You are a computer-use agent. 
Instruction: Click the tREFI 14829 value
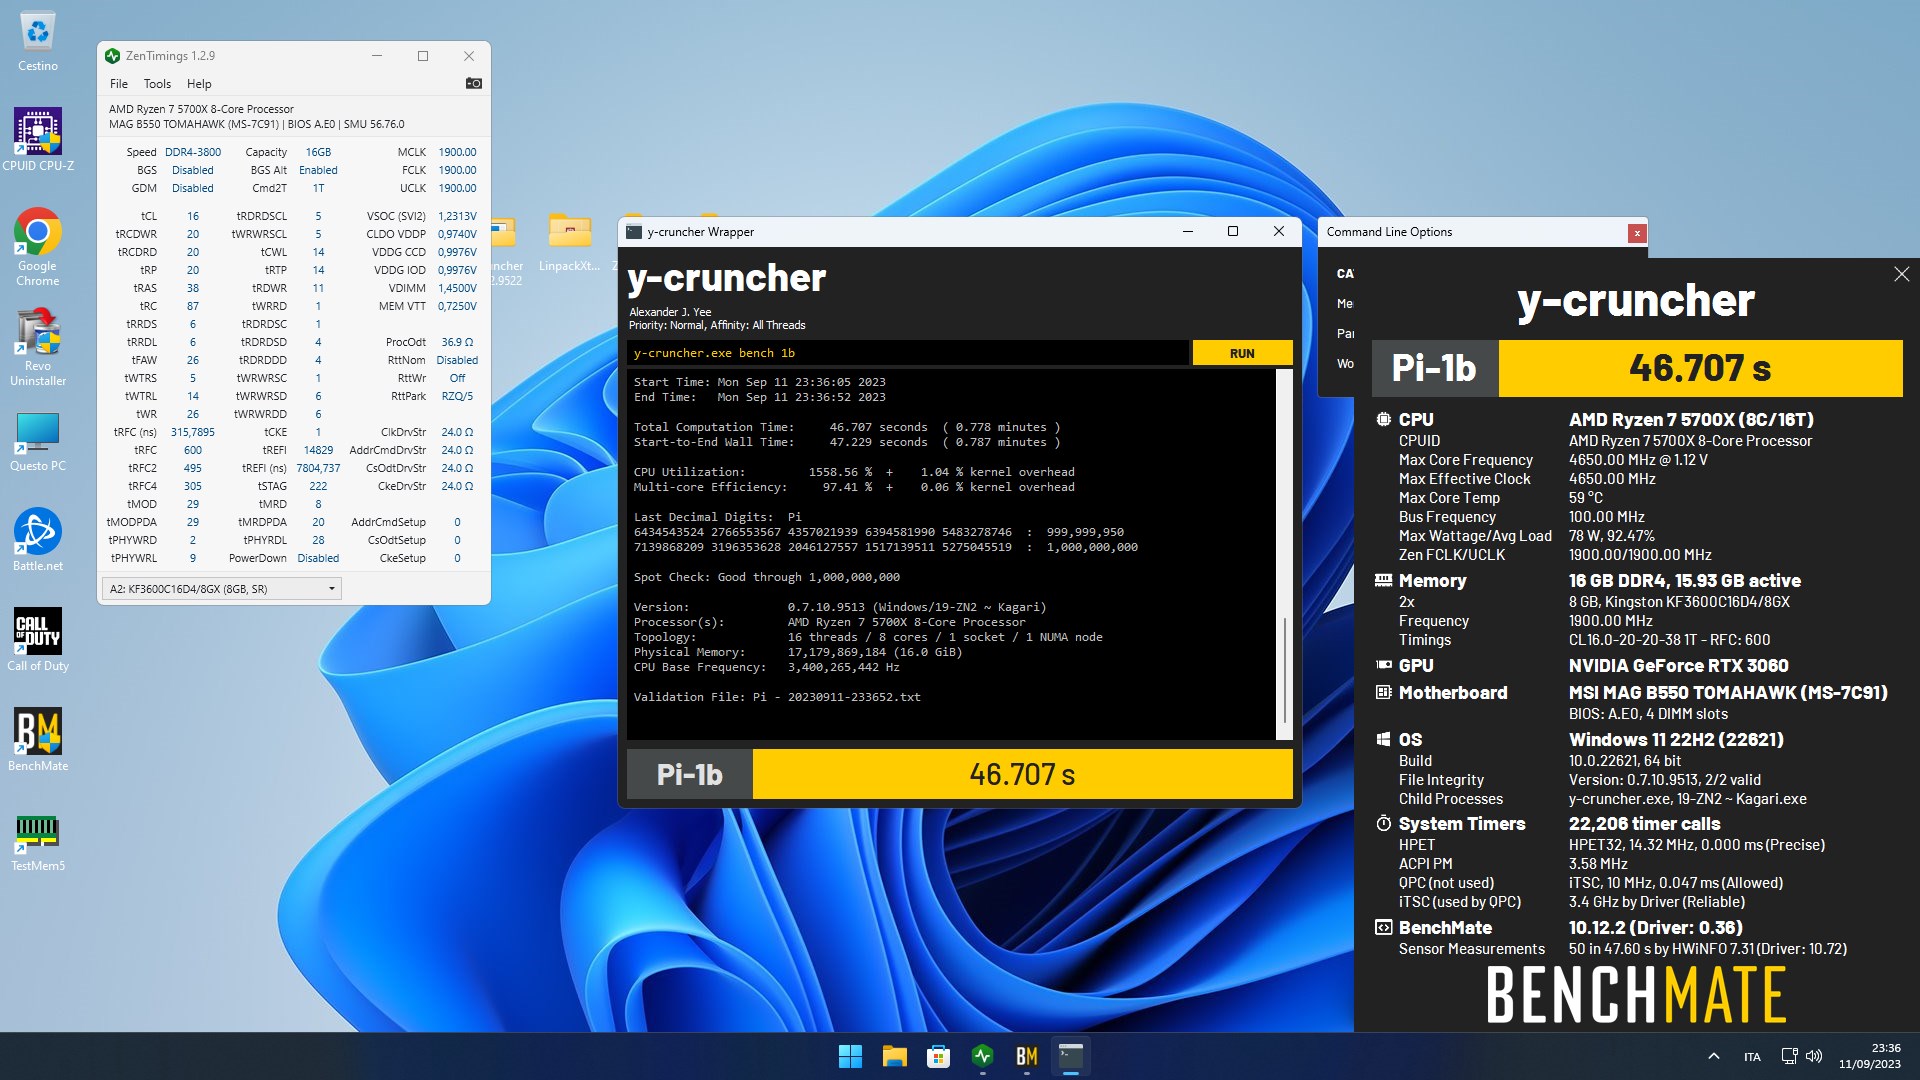pos(318,450)
